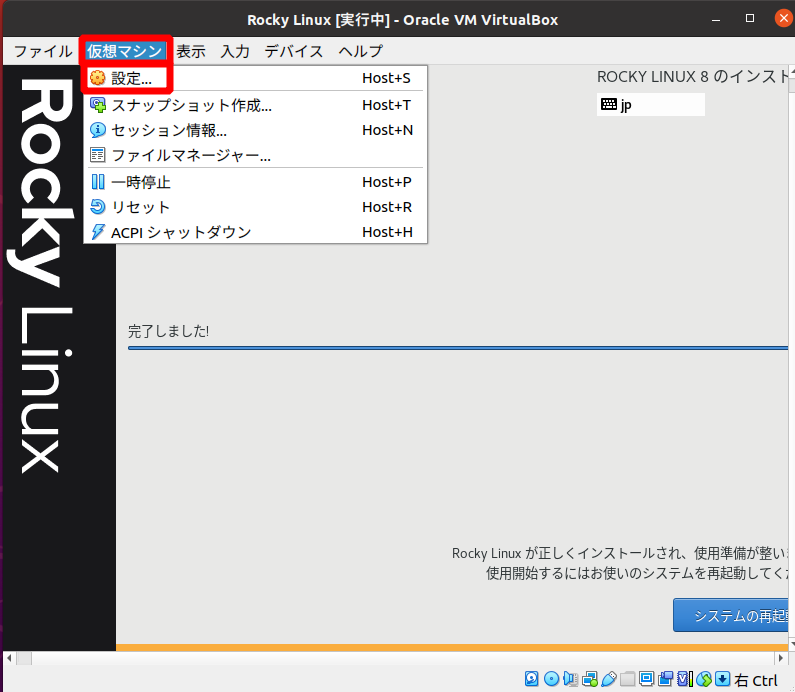Click ROCKY LINUX 8 installer heading text
Image resolution: width=795 pixels, height=692 pixels.
pyautogui.click(x=694, y=77)
